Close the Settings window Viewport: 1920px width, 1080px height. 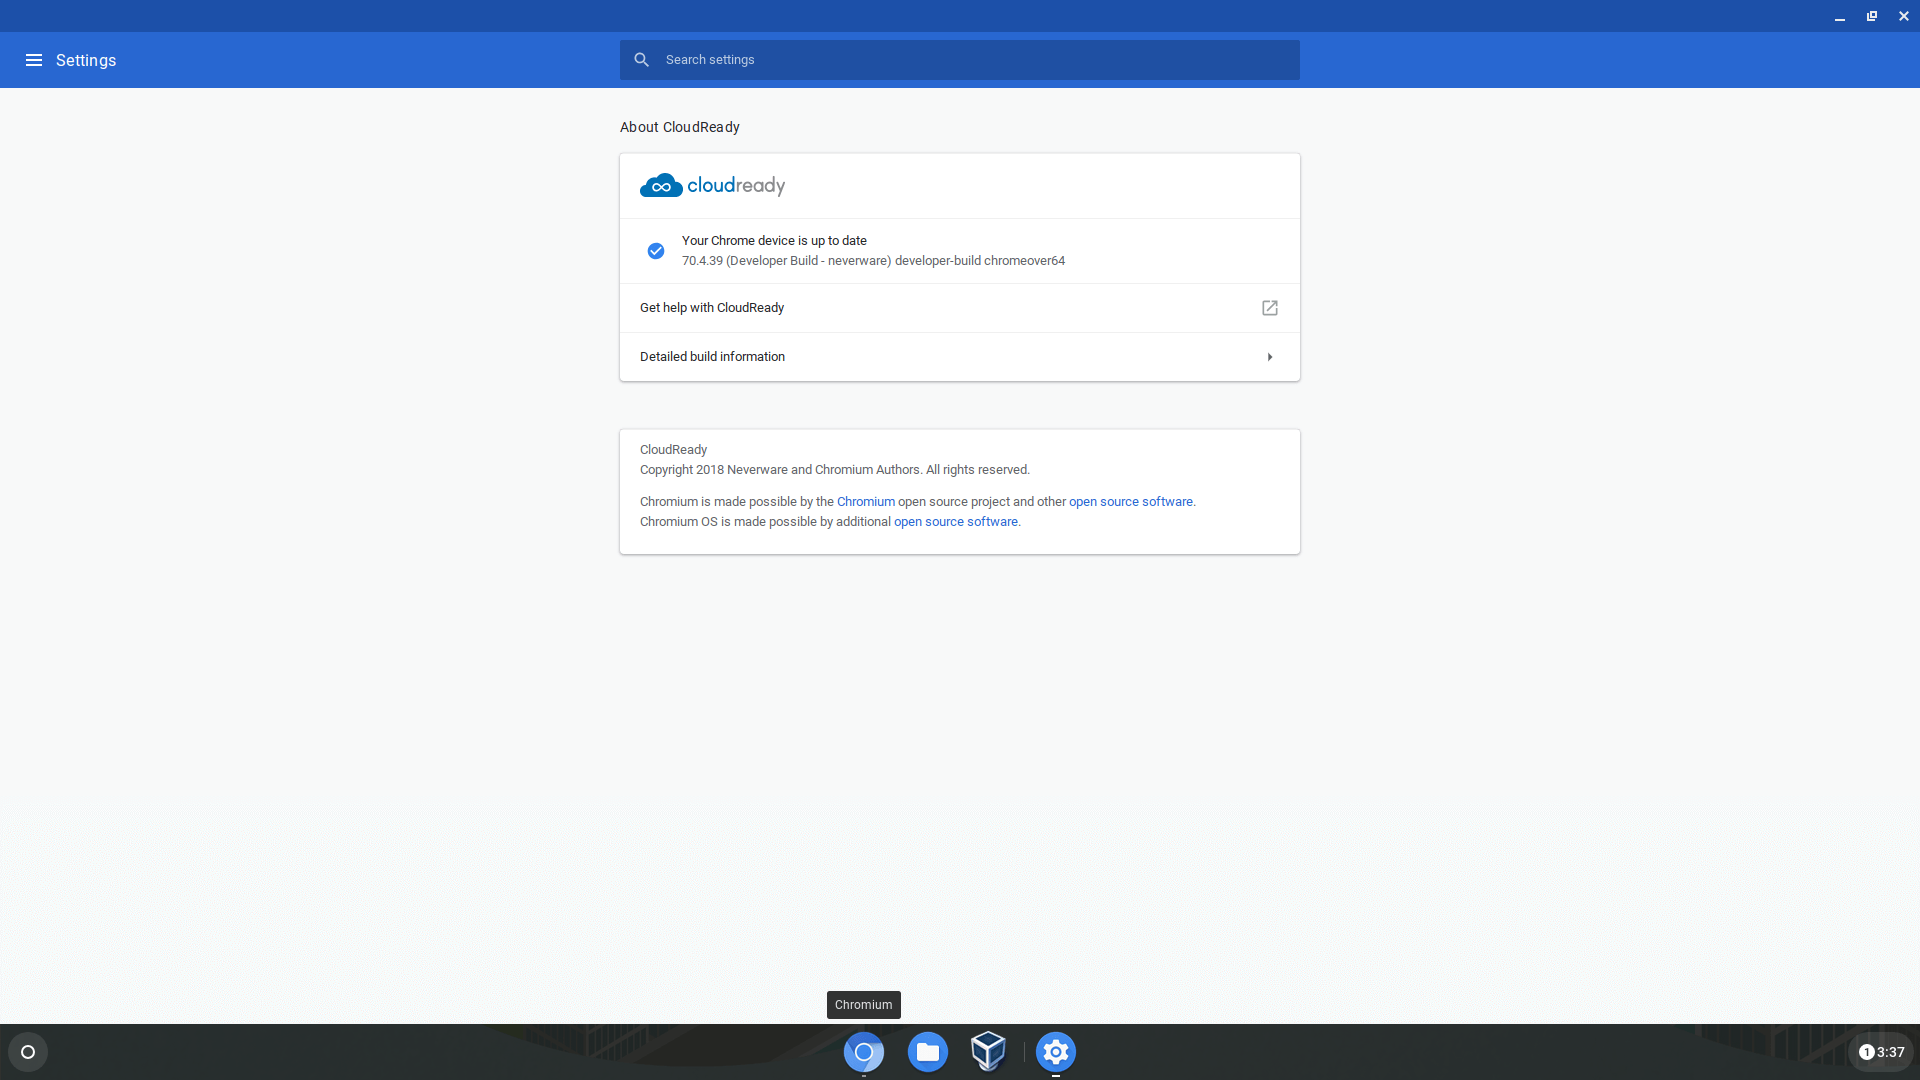pyautogui.click(x=1904, y=16)
